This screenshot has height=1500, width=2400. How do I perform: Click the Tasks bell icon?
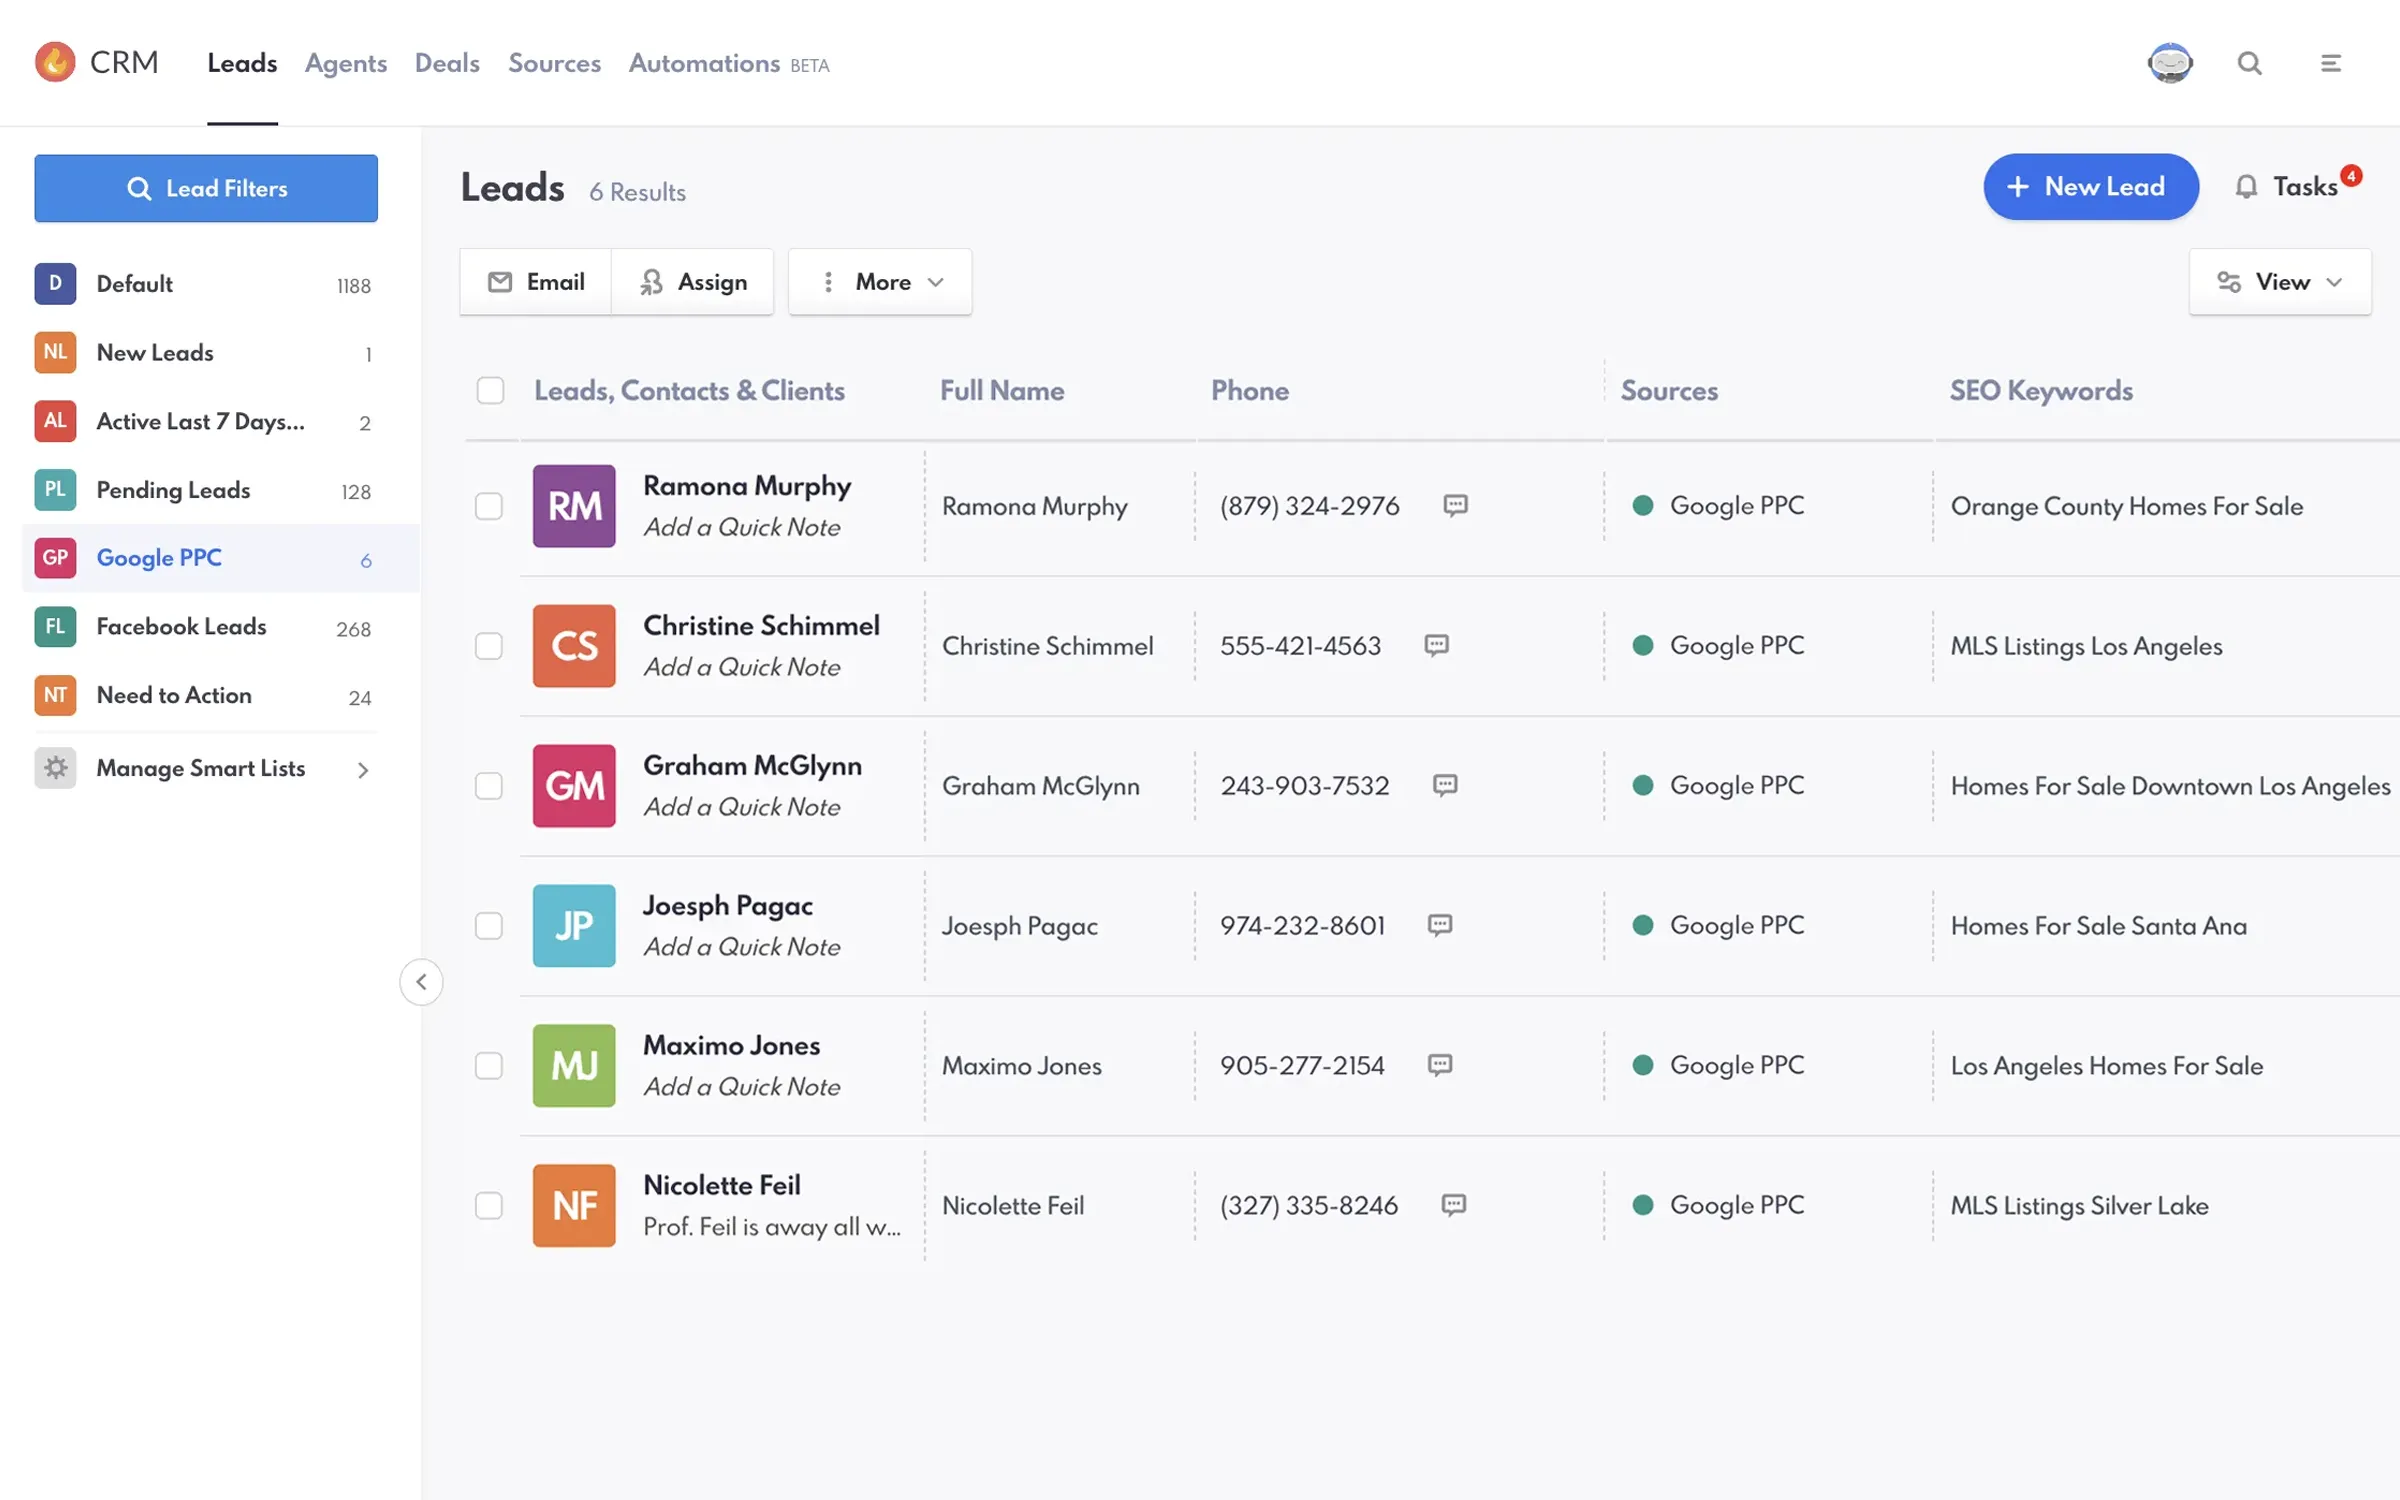[2246, 187]
